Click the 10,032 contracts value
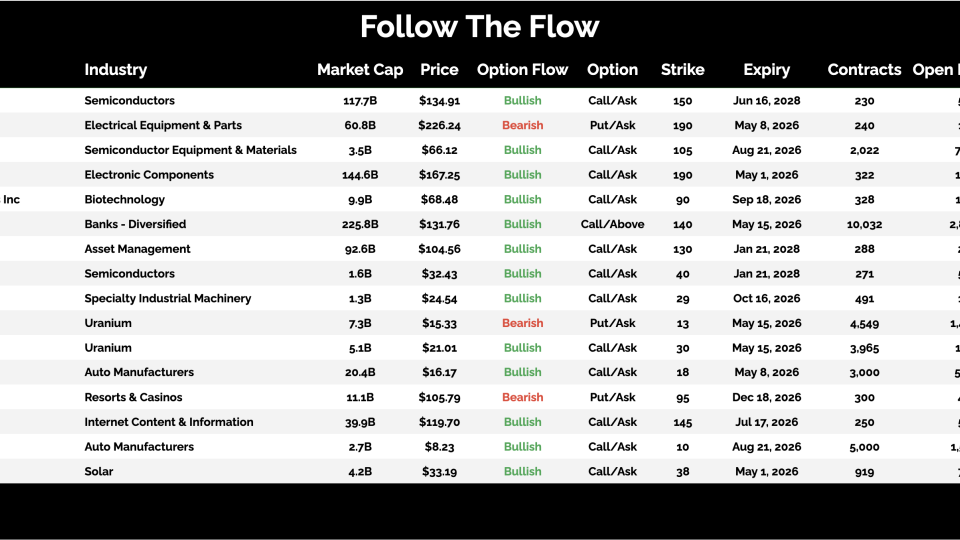The height and width of the screenshot is (540, 960). 864,225
